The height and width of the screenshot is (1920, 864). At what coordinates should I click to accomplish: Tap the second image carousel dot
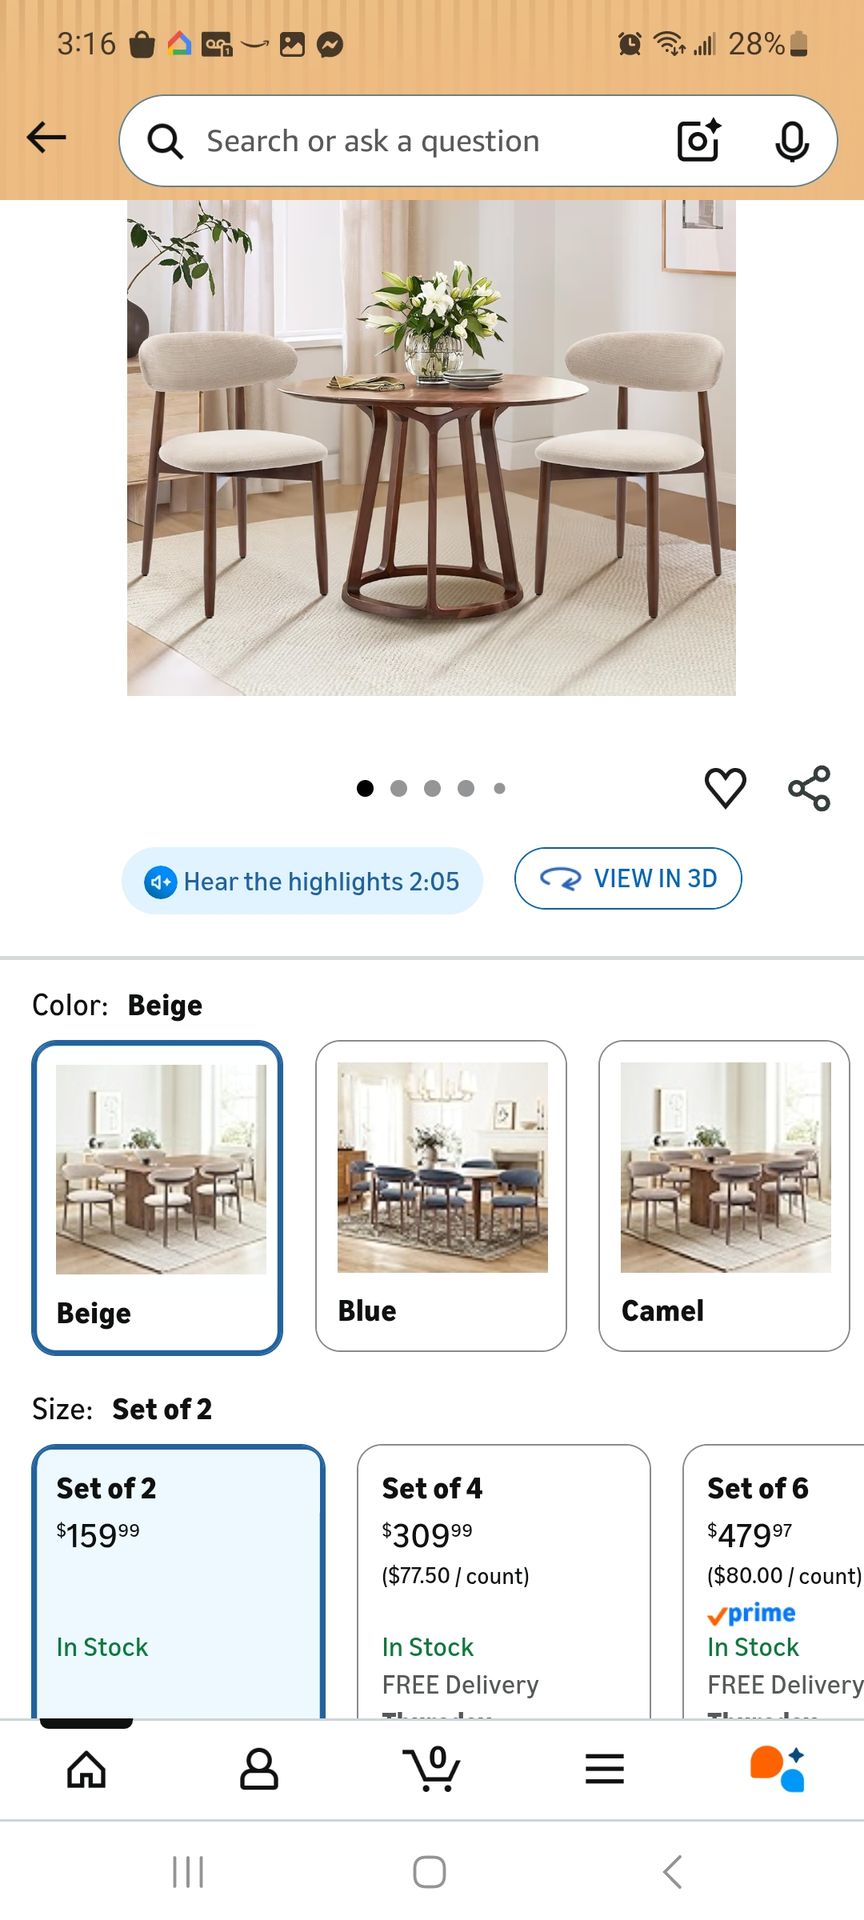[399, 788]
